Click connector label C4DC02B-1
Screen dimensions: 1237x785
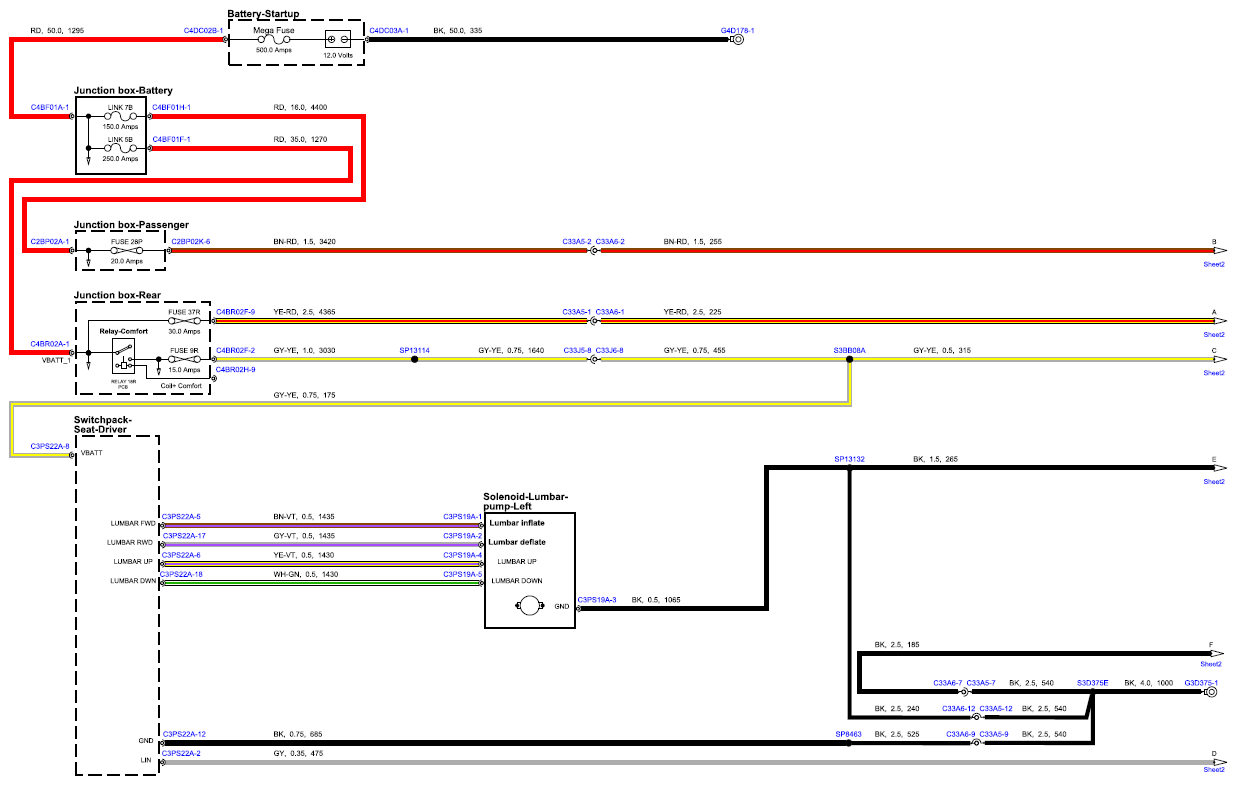[x=203, y=31]
